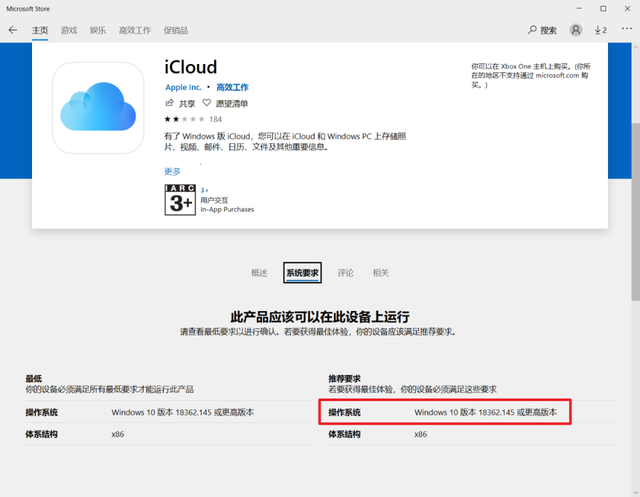The height and width of the screenshot is (497, 640).
Task: Open the downloads indicator showing 2
Action: [600, 30]
